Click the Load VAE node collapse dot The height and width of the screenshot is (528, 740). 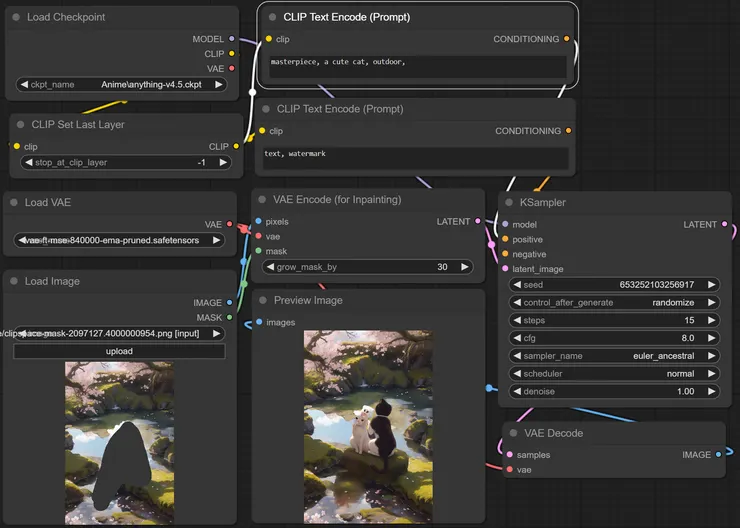(14, 202)
